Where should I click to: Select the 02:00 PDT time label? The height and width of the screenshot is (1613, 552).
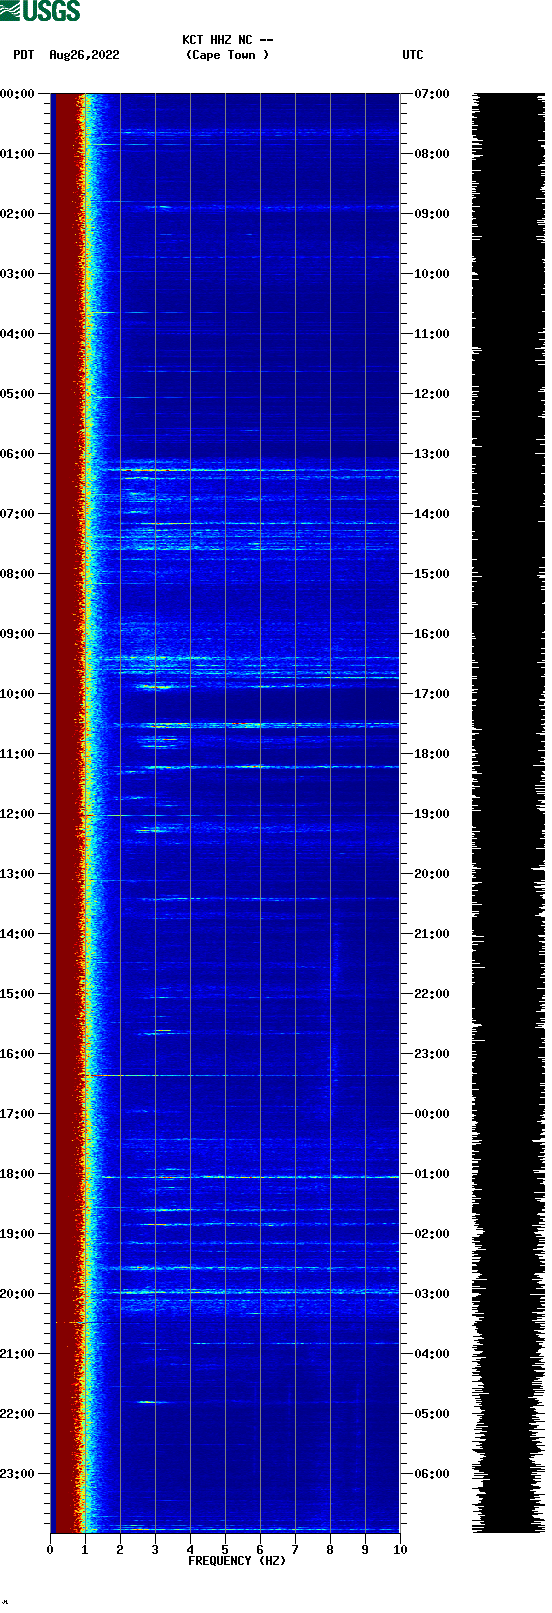coord(17,214)
